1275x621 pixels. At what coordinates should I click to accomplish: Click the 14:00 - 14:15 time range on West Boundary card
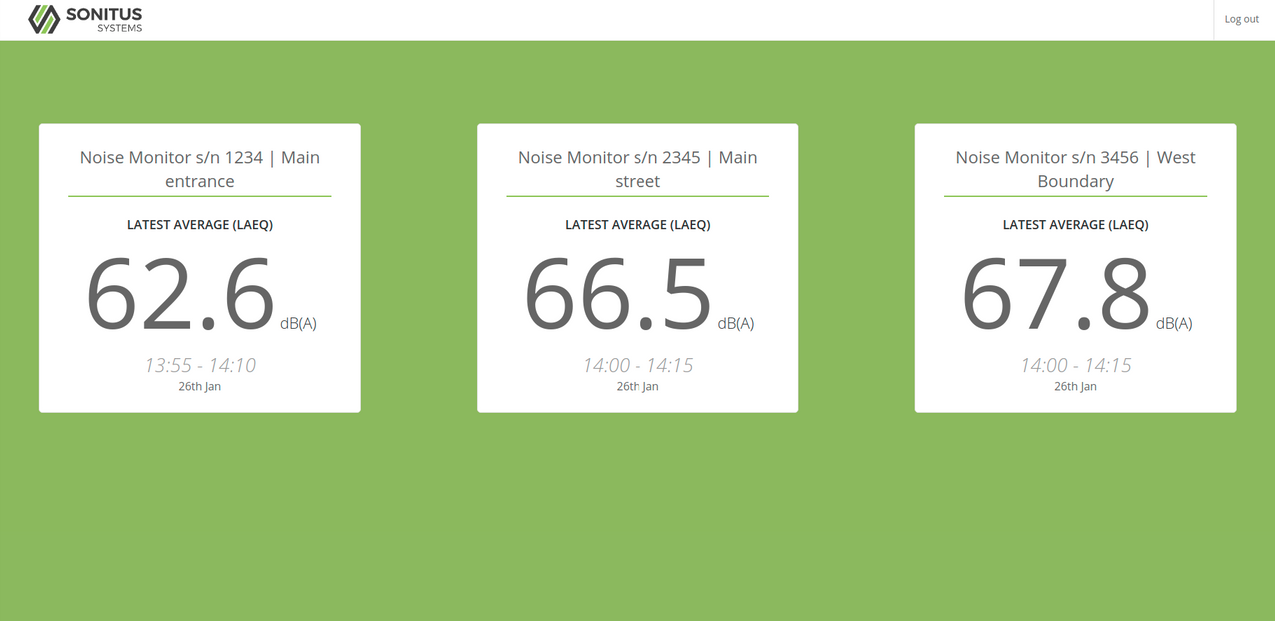(1076, 365)
